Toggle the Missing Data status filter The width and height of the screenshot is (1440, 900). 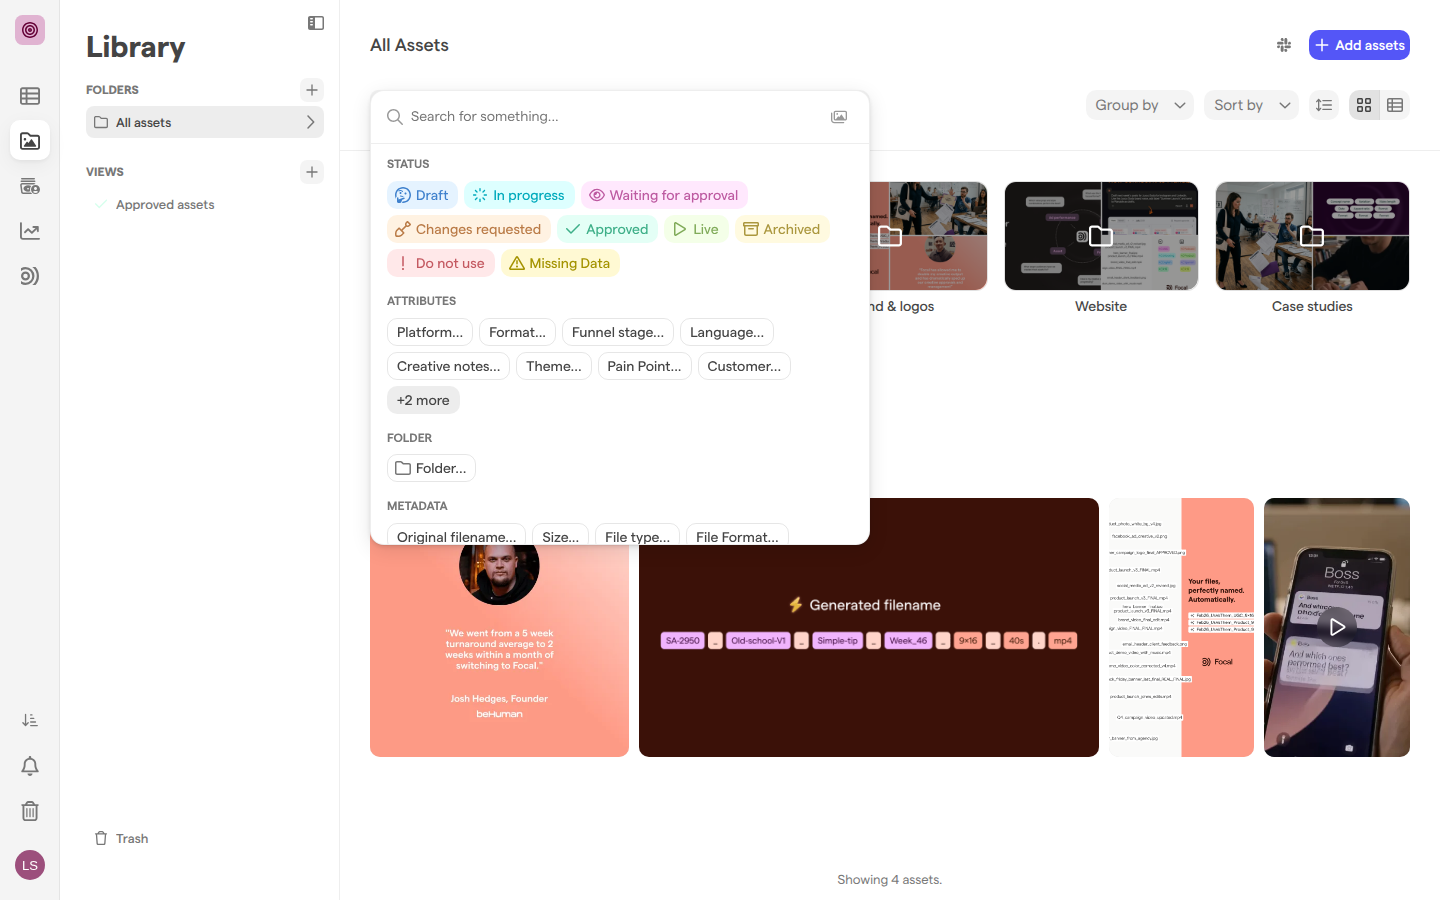coord(560,263)
